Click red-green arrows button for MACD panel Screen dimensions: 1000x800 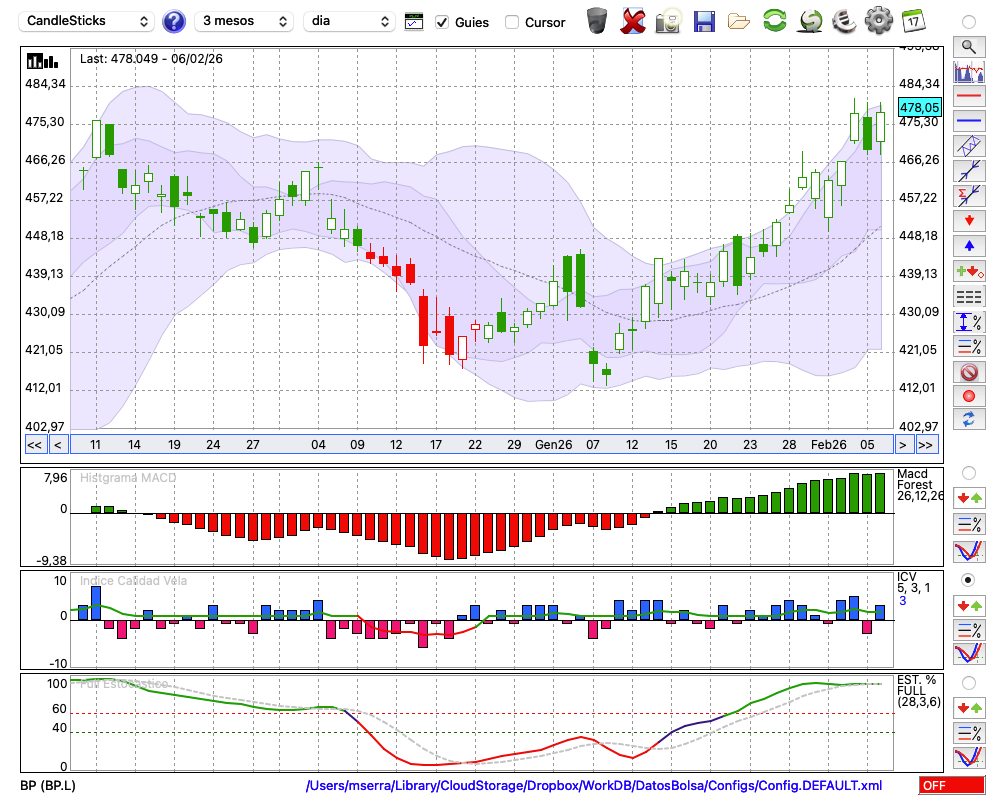click(x=969, y=498)
